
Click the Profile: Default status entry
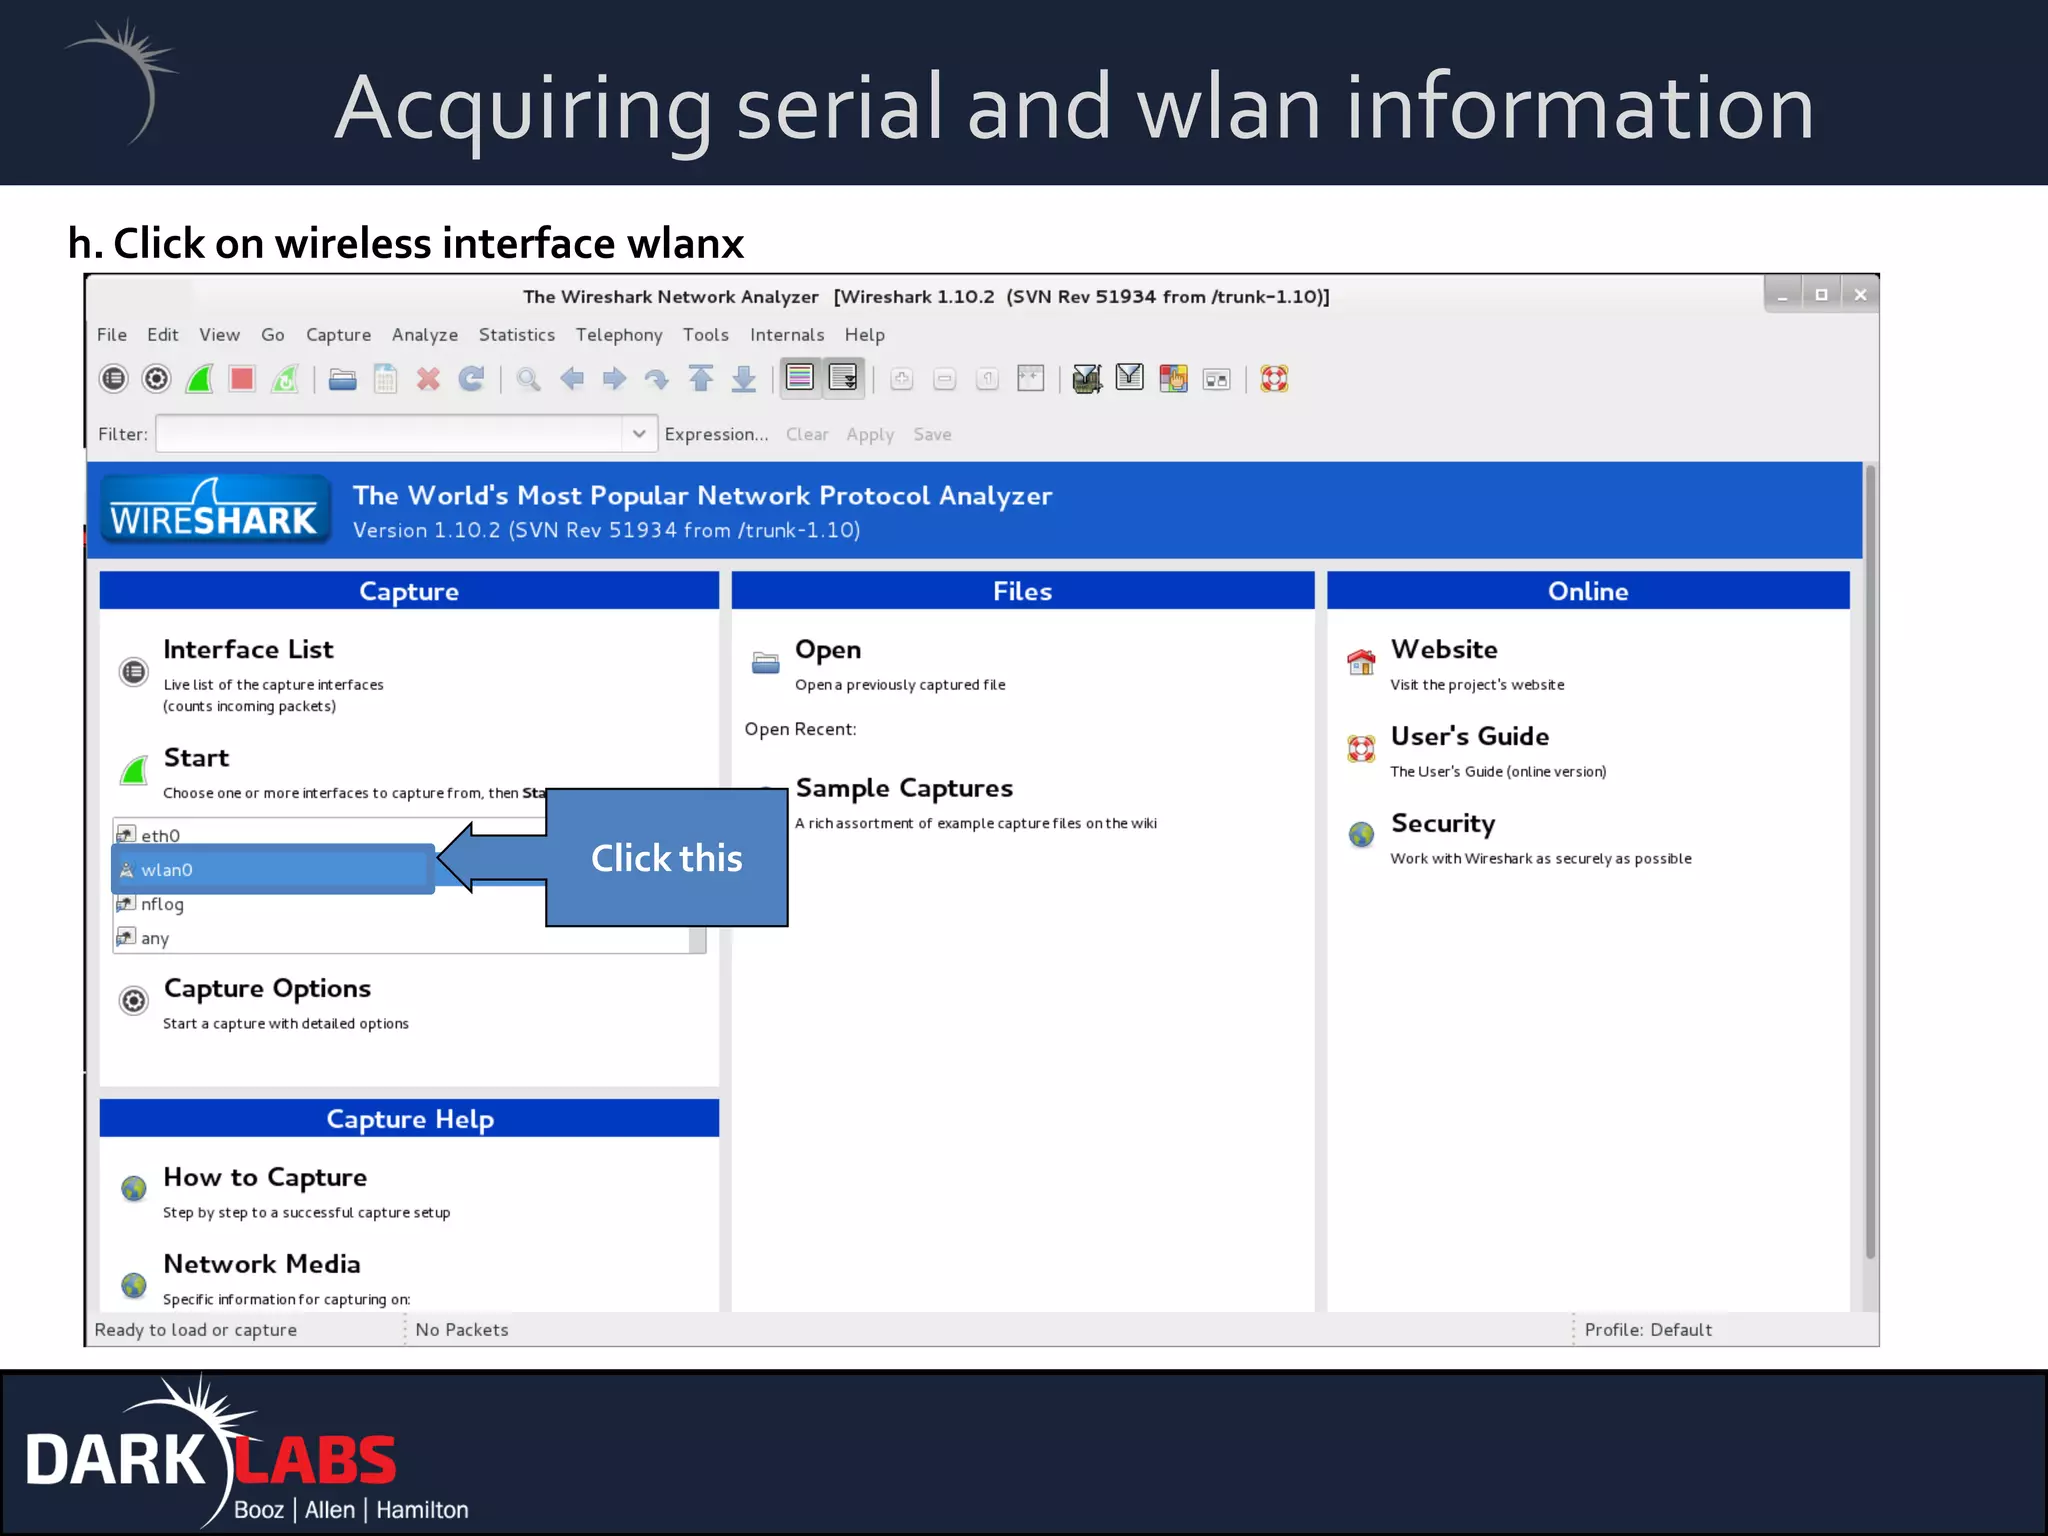coord(1648,1330)
